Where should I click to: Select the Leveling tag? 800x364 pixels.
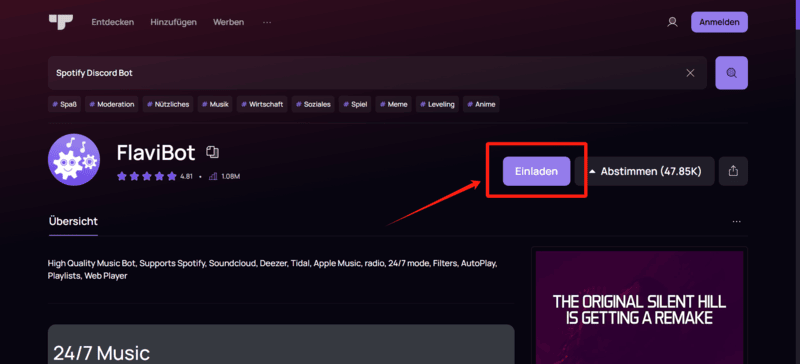tap(437, 104)
